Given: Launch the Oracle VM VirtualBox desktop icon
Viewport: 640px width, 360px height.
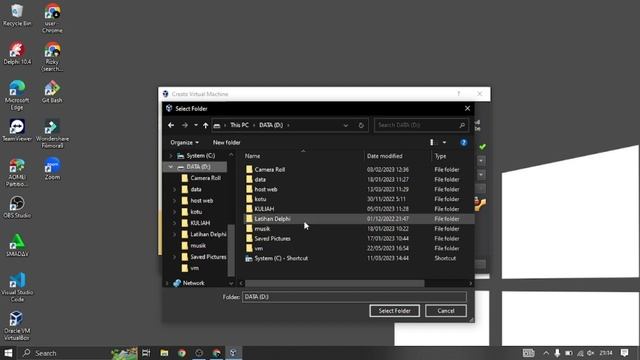Looking at the screenshot, I should pos(17,325).
